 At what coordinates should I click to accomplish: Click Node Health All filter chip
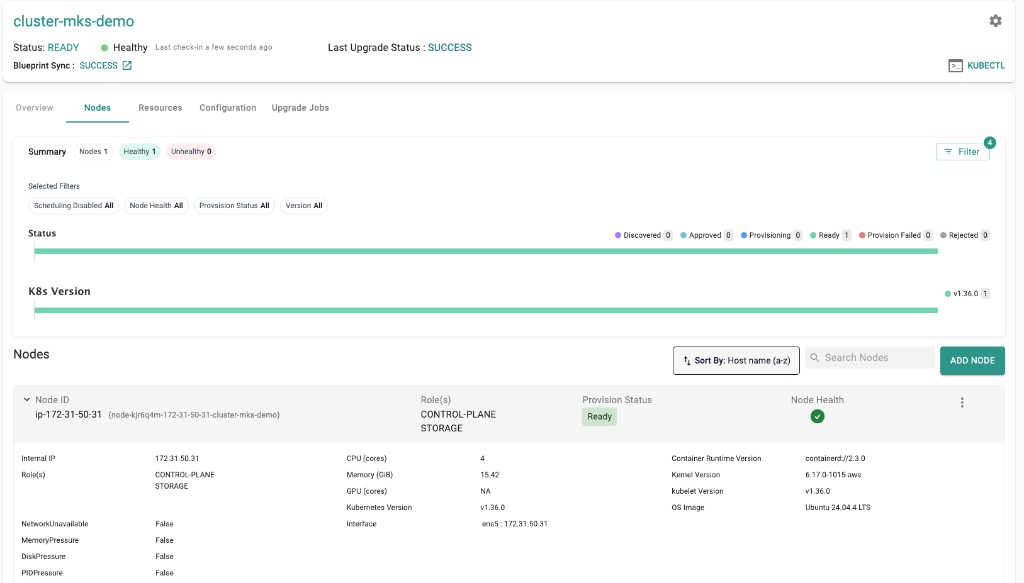coord(156,206)
